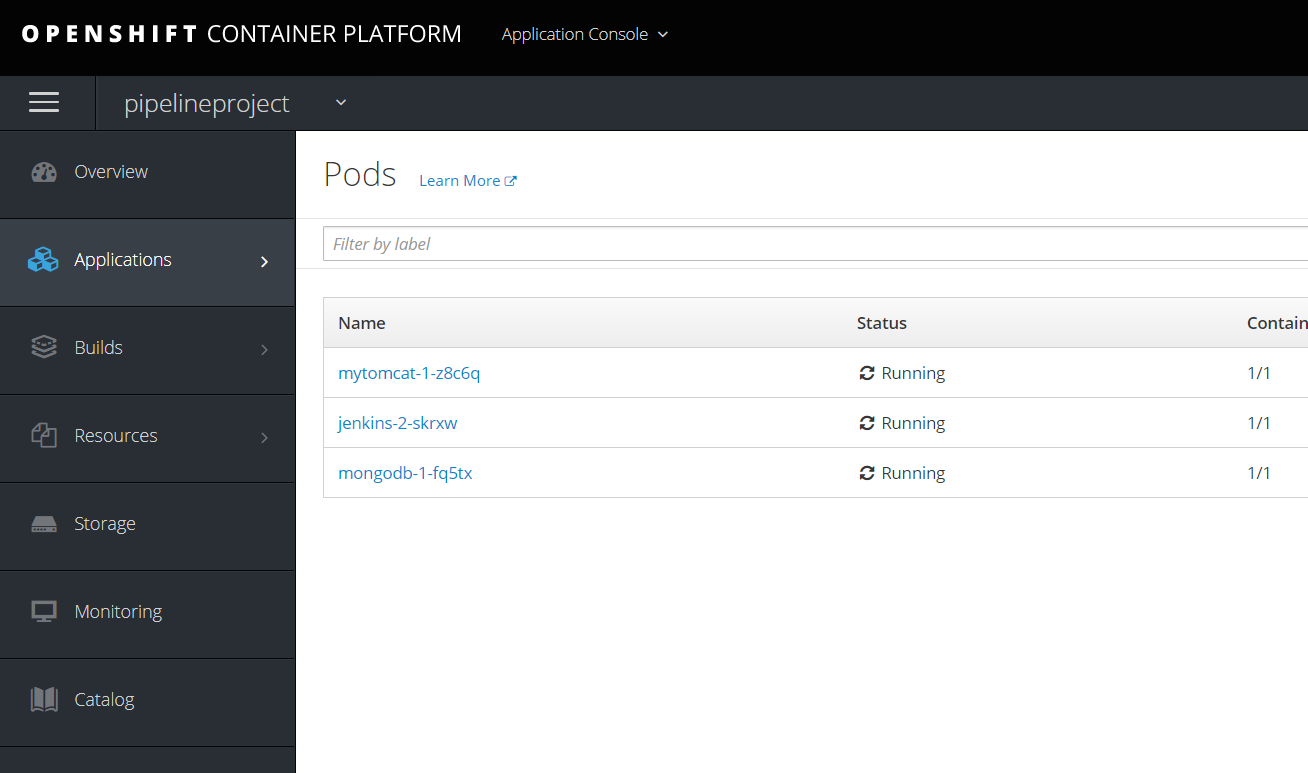This screenshot has width=1308, height=773.
Task: Click the hamburger menu icon
Action: pyautogui.click(x=44, y=103)
